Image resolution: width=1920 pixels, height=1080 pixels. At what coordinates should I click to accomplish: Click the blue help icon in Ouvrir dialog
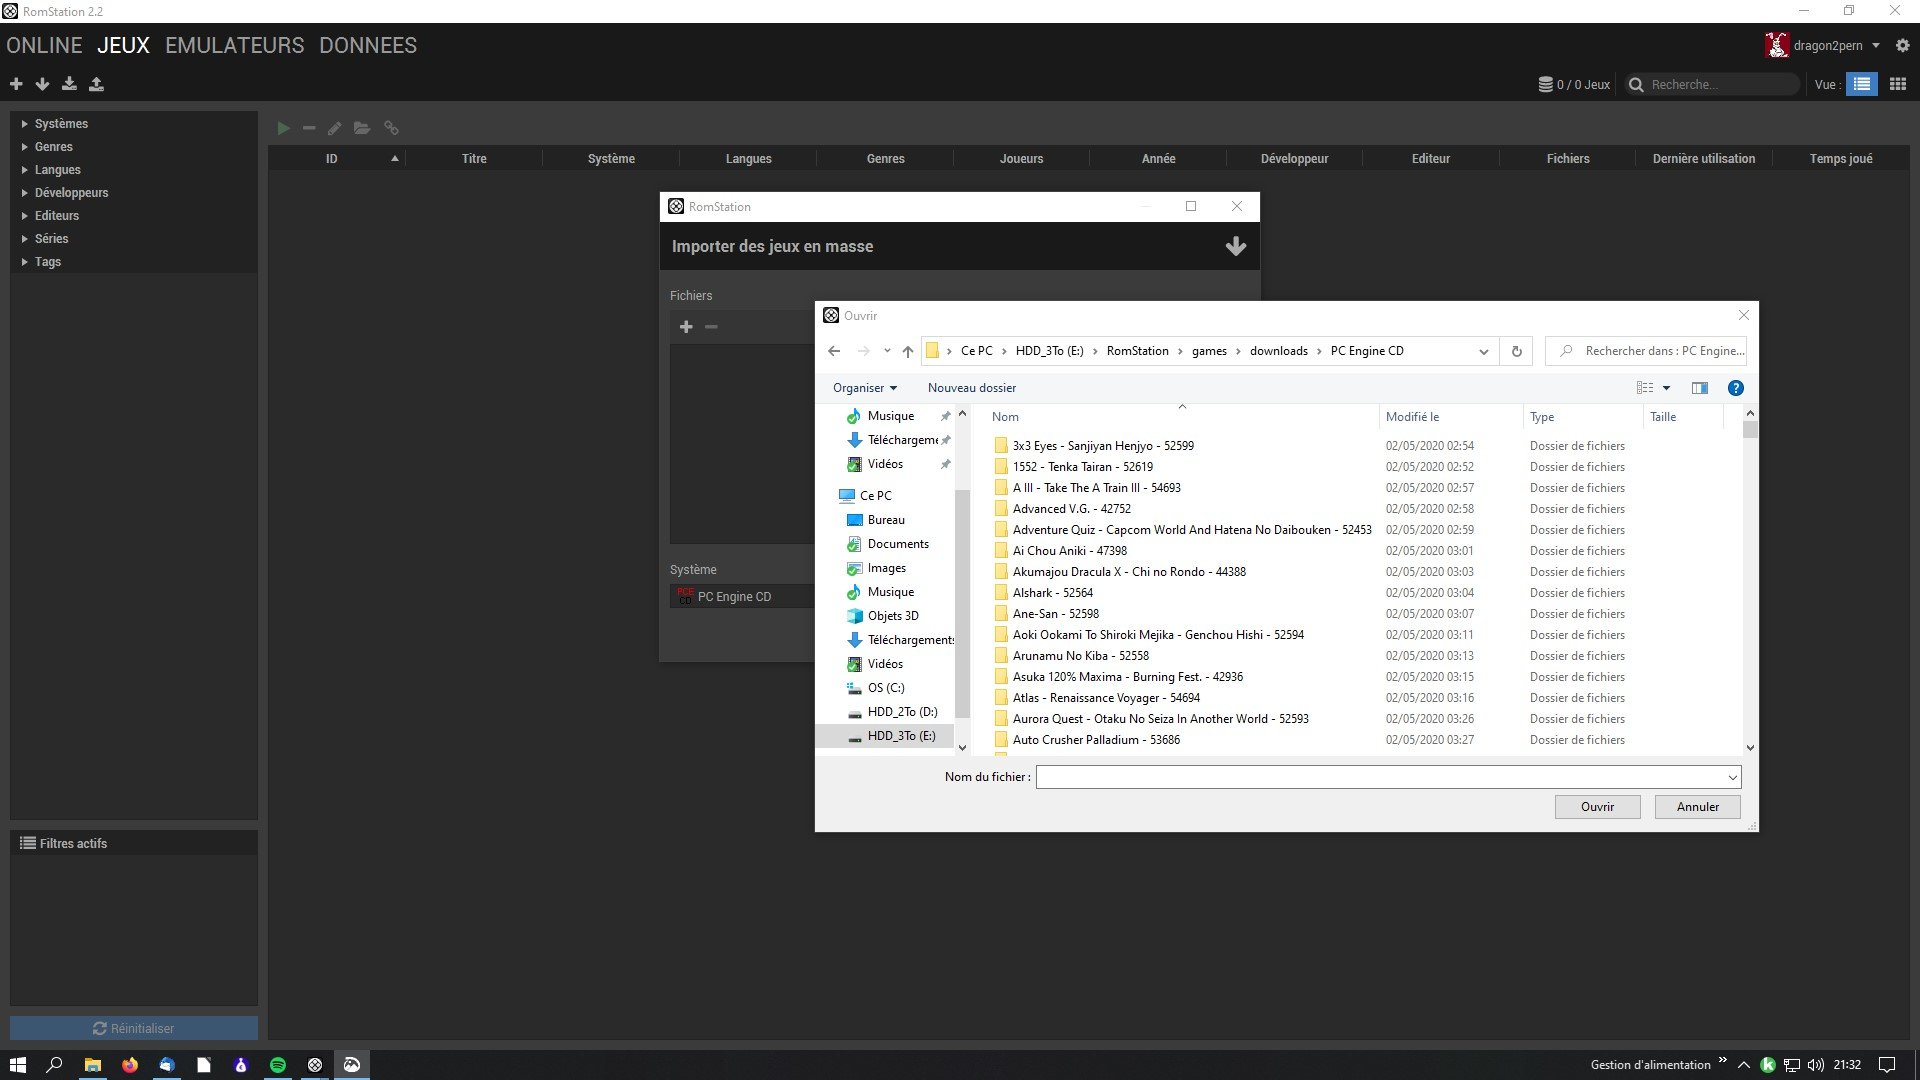tap(1736, 388)
